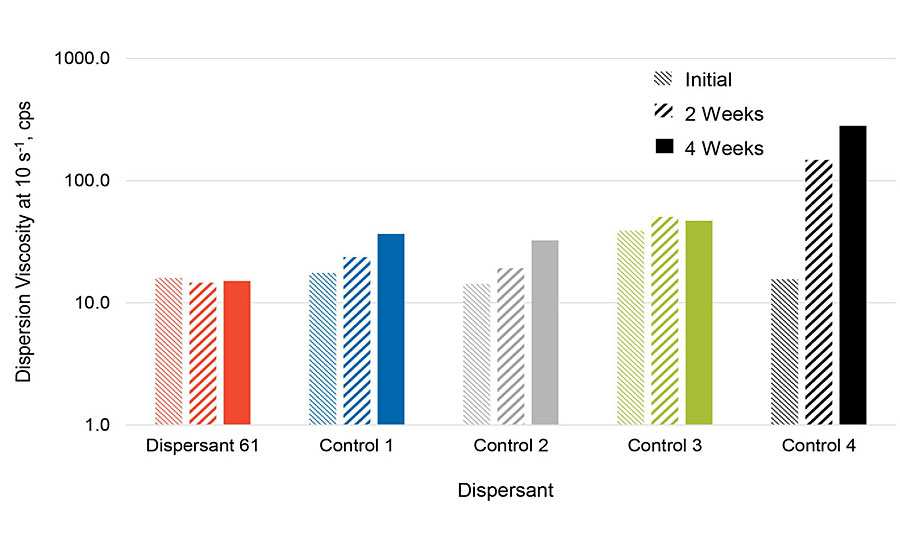Click the Dispersion Viscosity y-axis title

coord(24,241)
